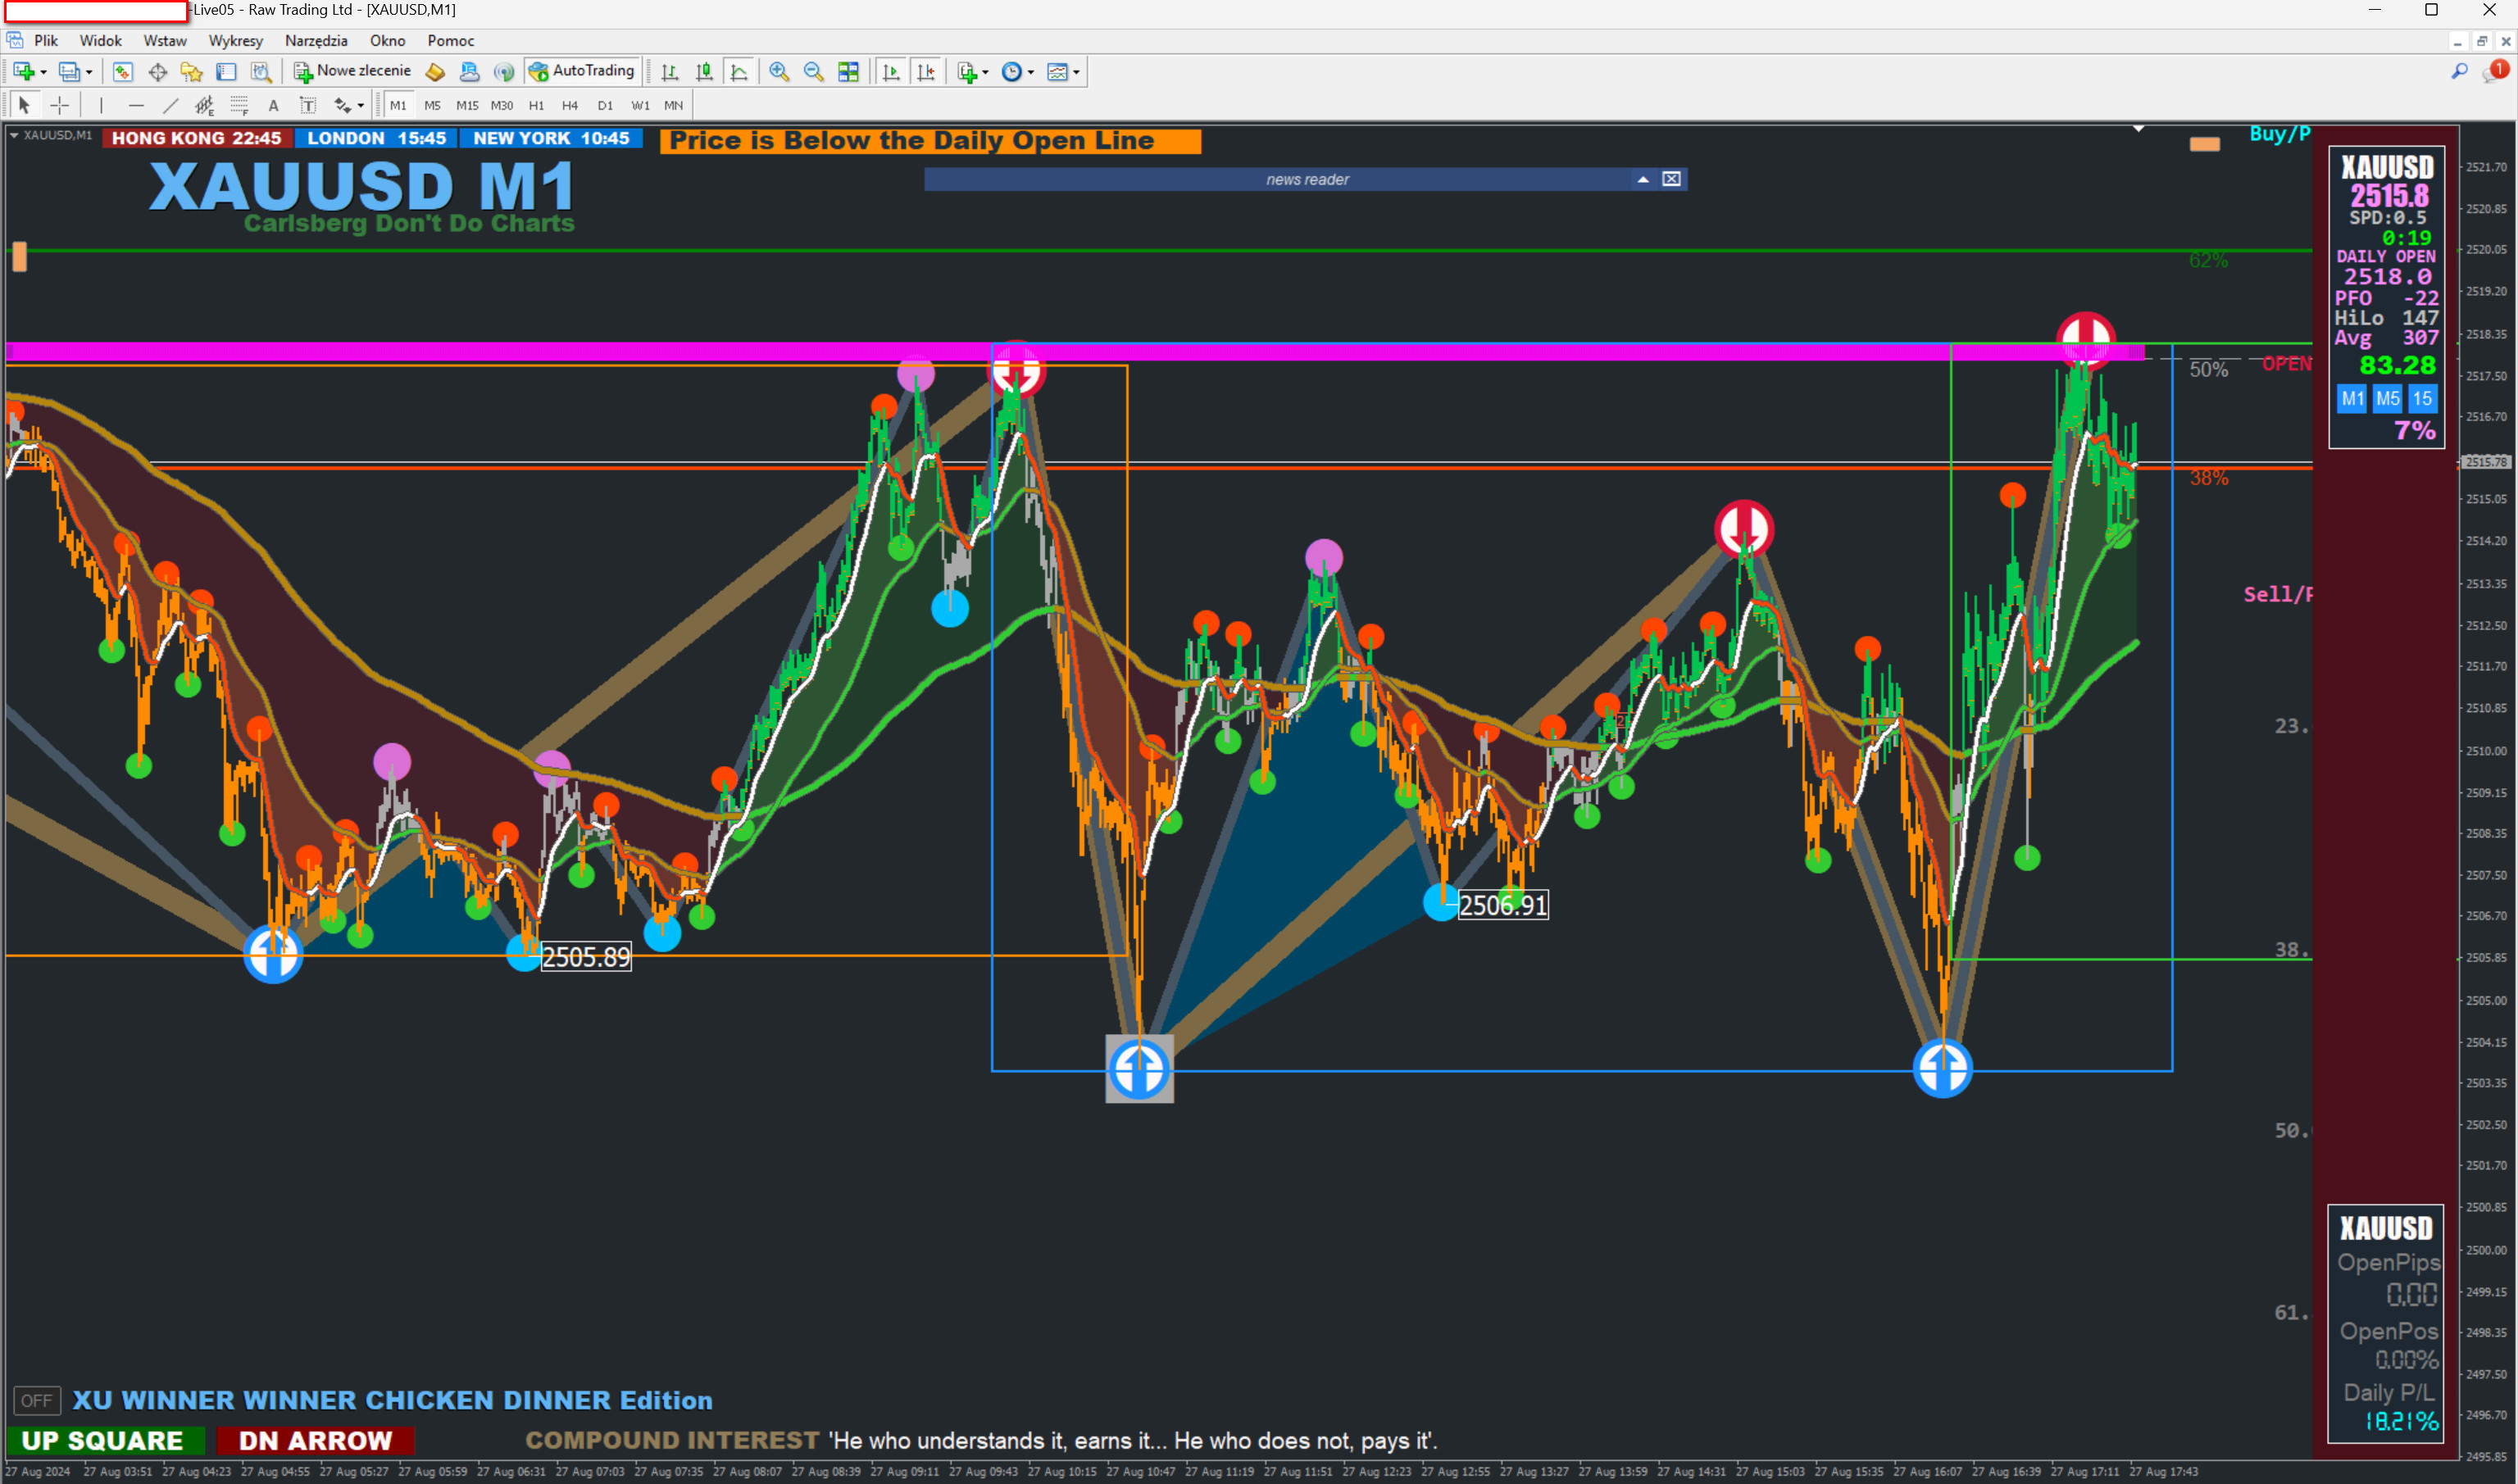Click the orange slider handle at left edge
This screenshot has height=1484, width=2518.
19,257
